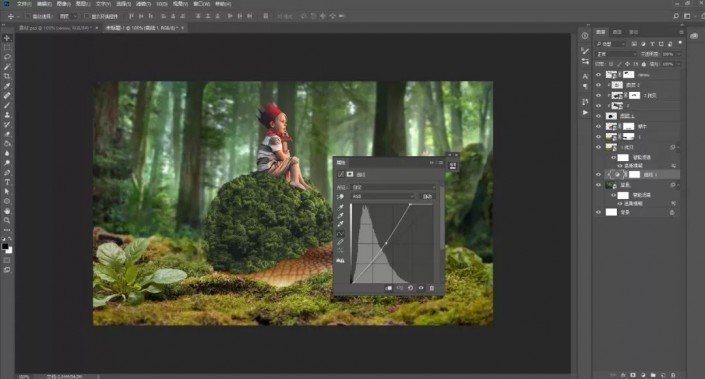Open the RGB channel dropdown in Curves
The image size is (705, 379).
tap(383, 196)
